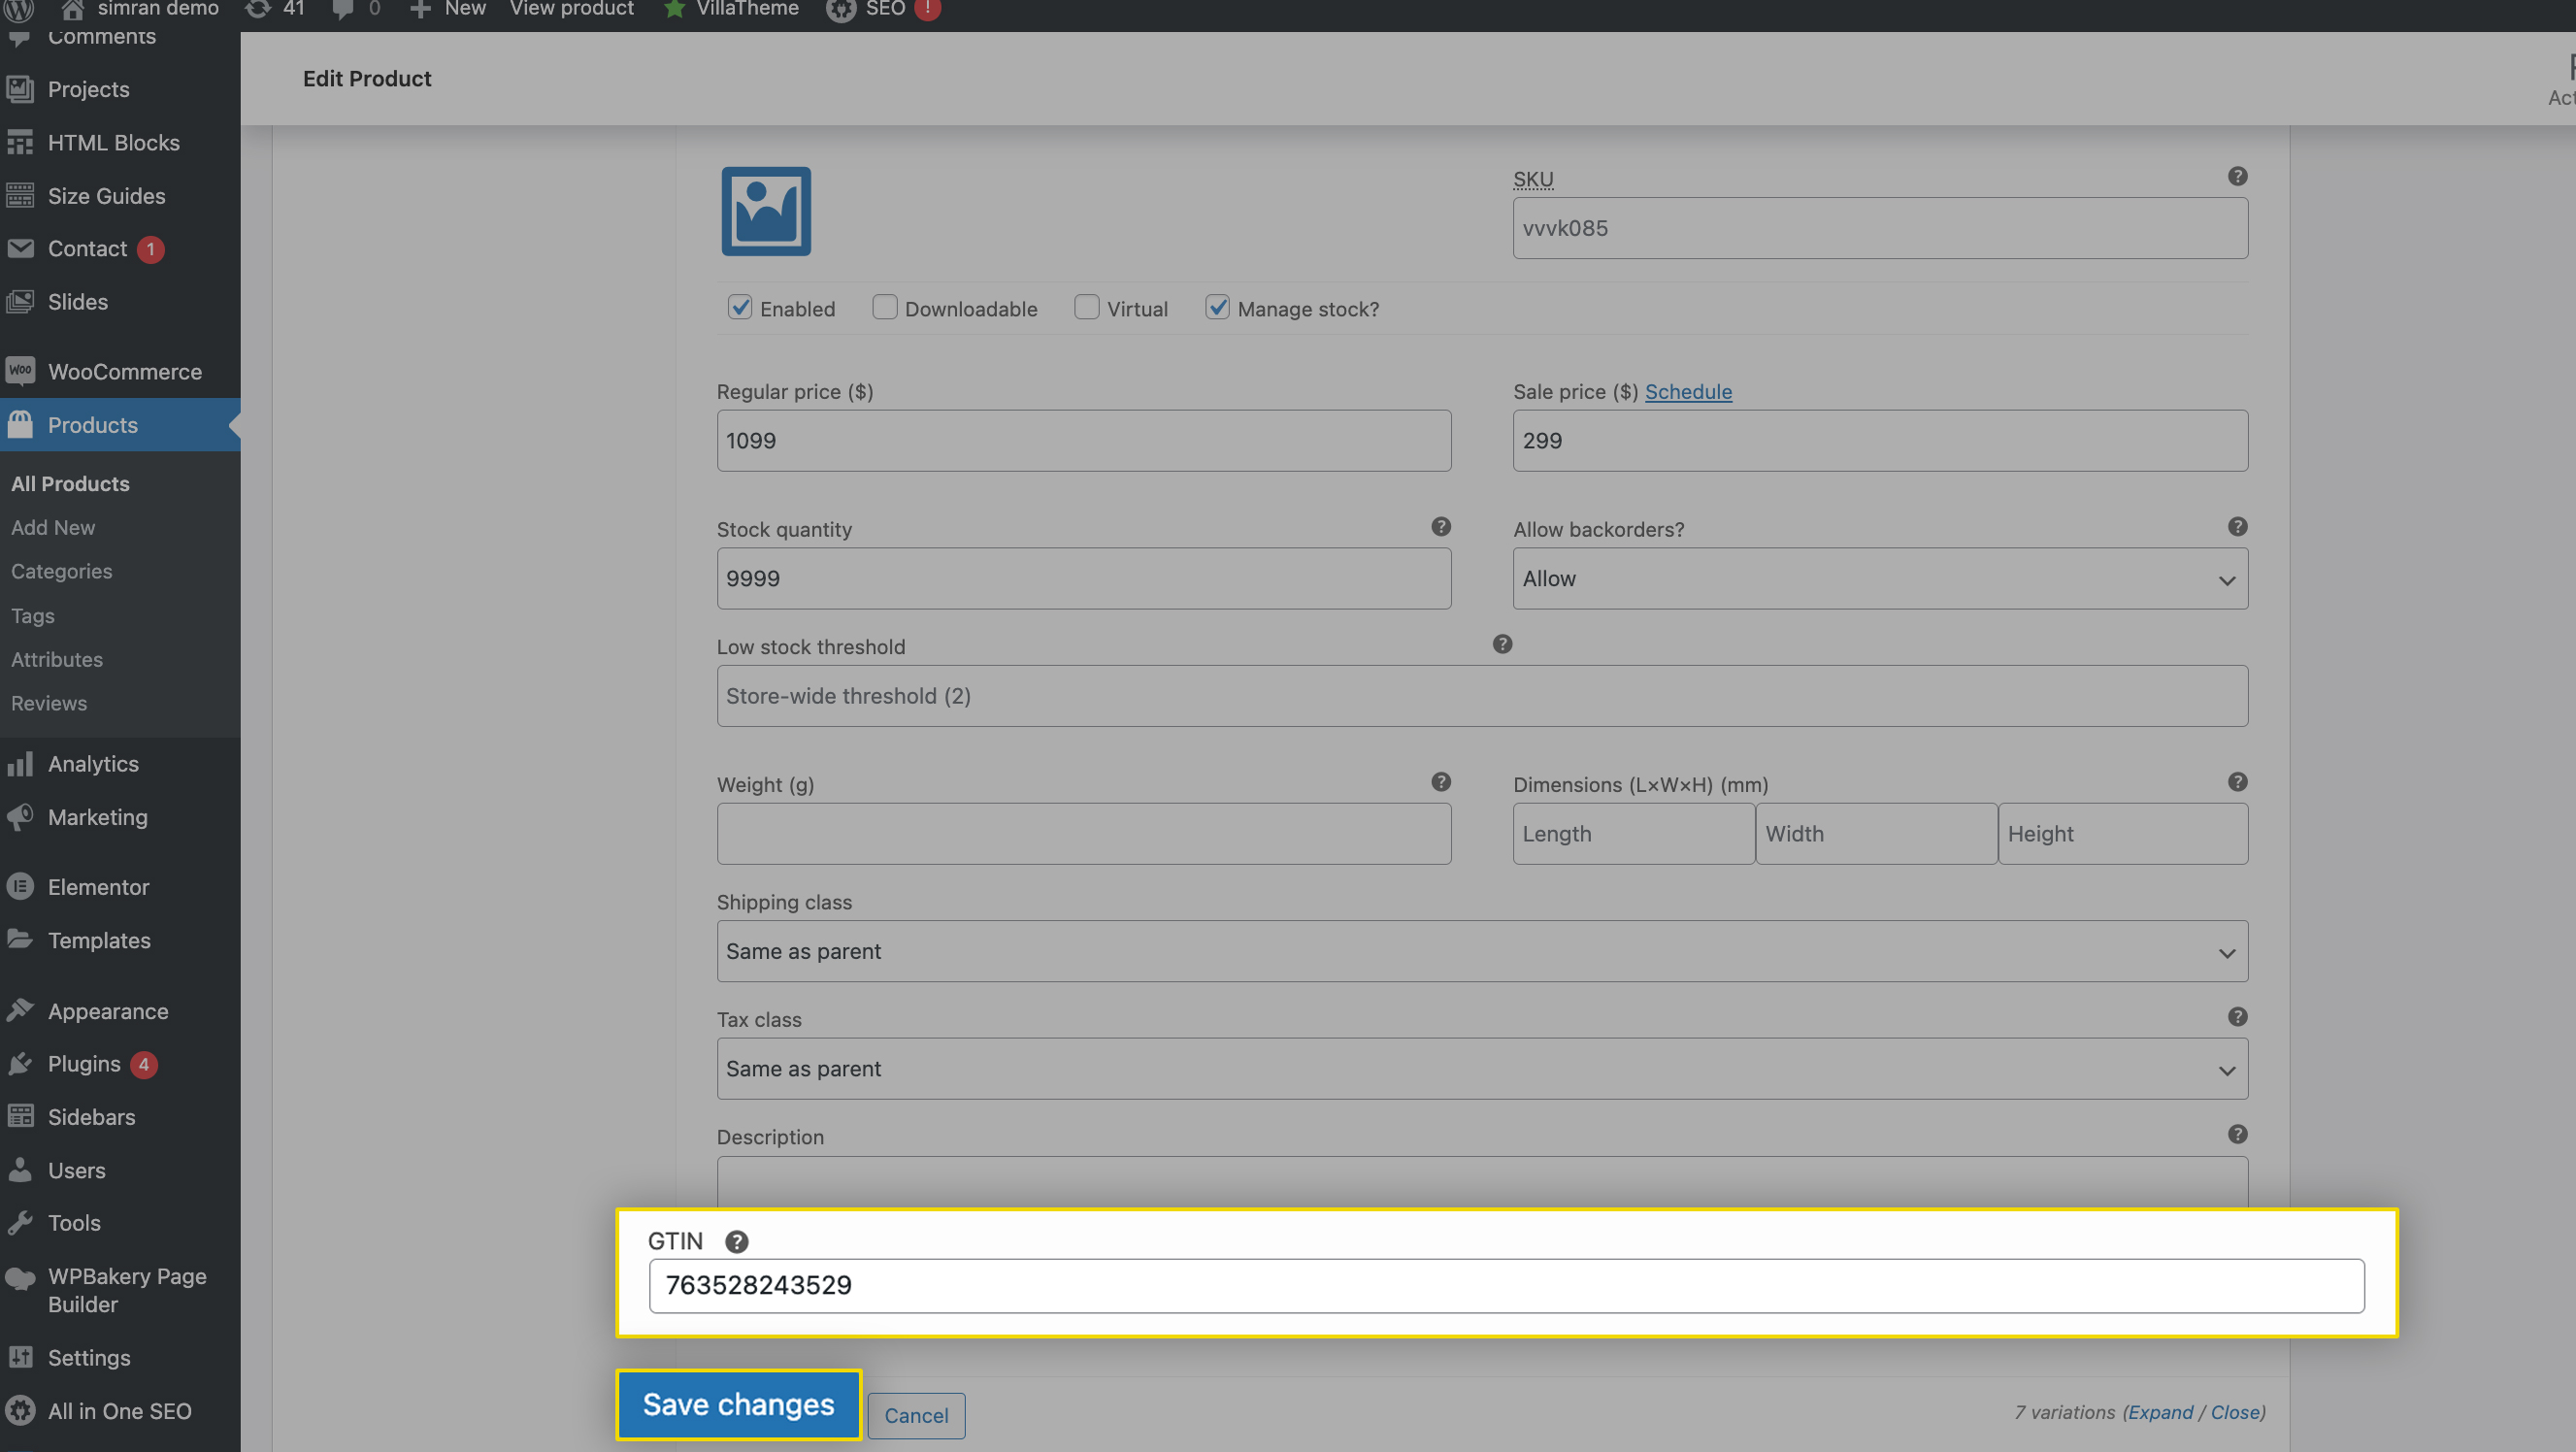This screenshot has width=2576, height=1452.
Task: Toggle the Downloadable checkbox
Action: tap(884, 307)
